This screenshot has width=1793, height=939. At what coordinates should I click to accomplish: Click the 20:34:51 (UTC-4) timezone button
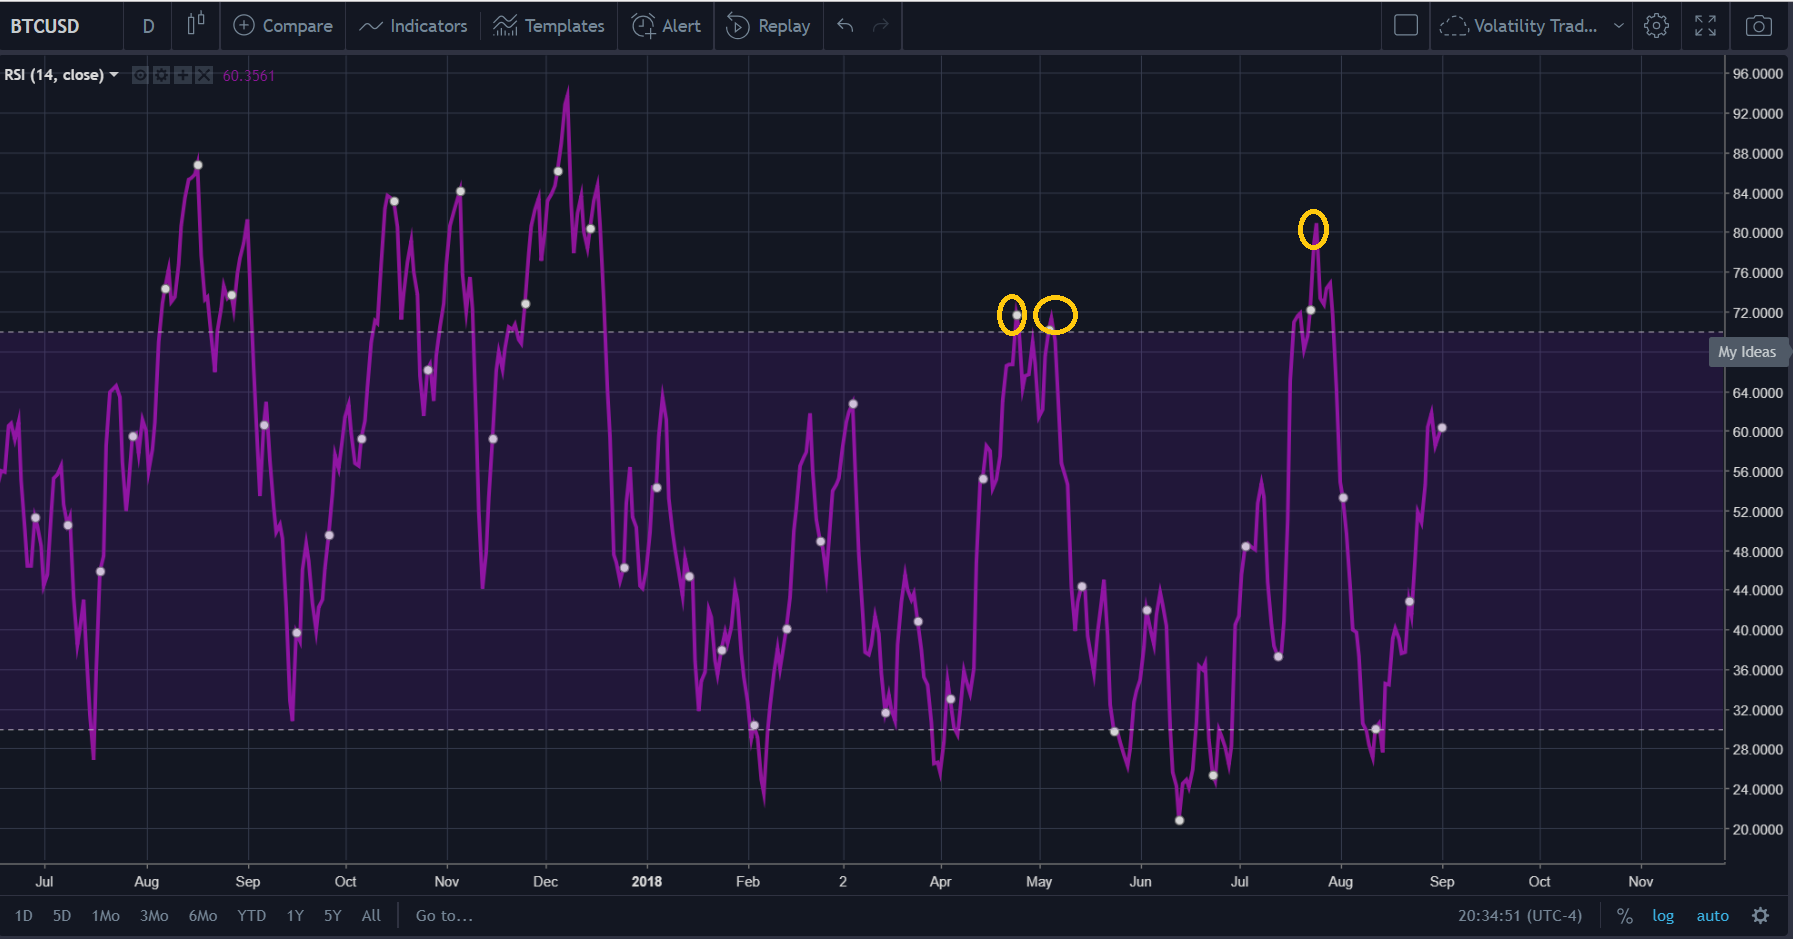[x=1520, y=916]
